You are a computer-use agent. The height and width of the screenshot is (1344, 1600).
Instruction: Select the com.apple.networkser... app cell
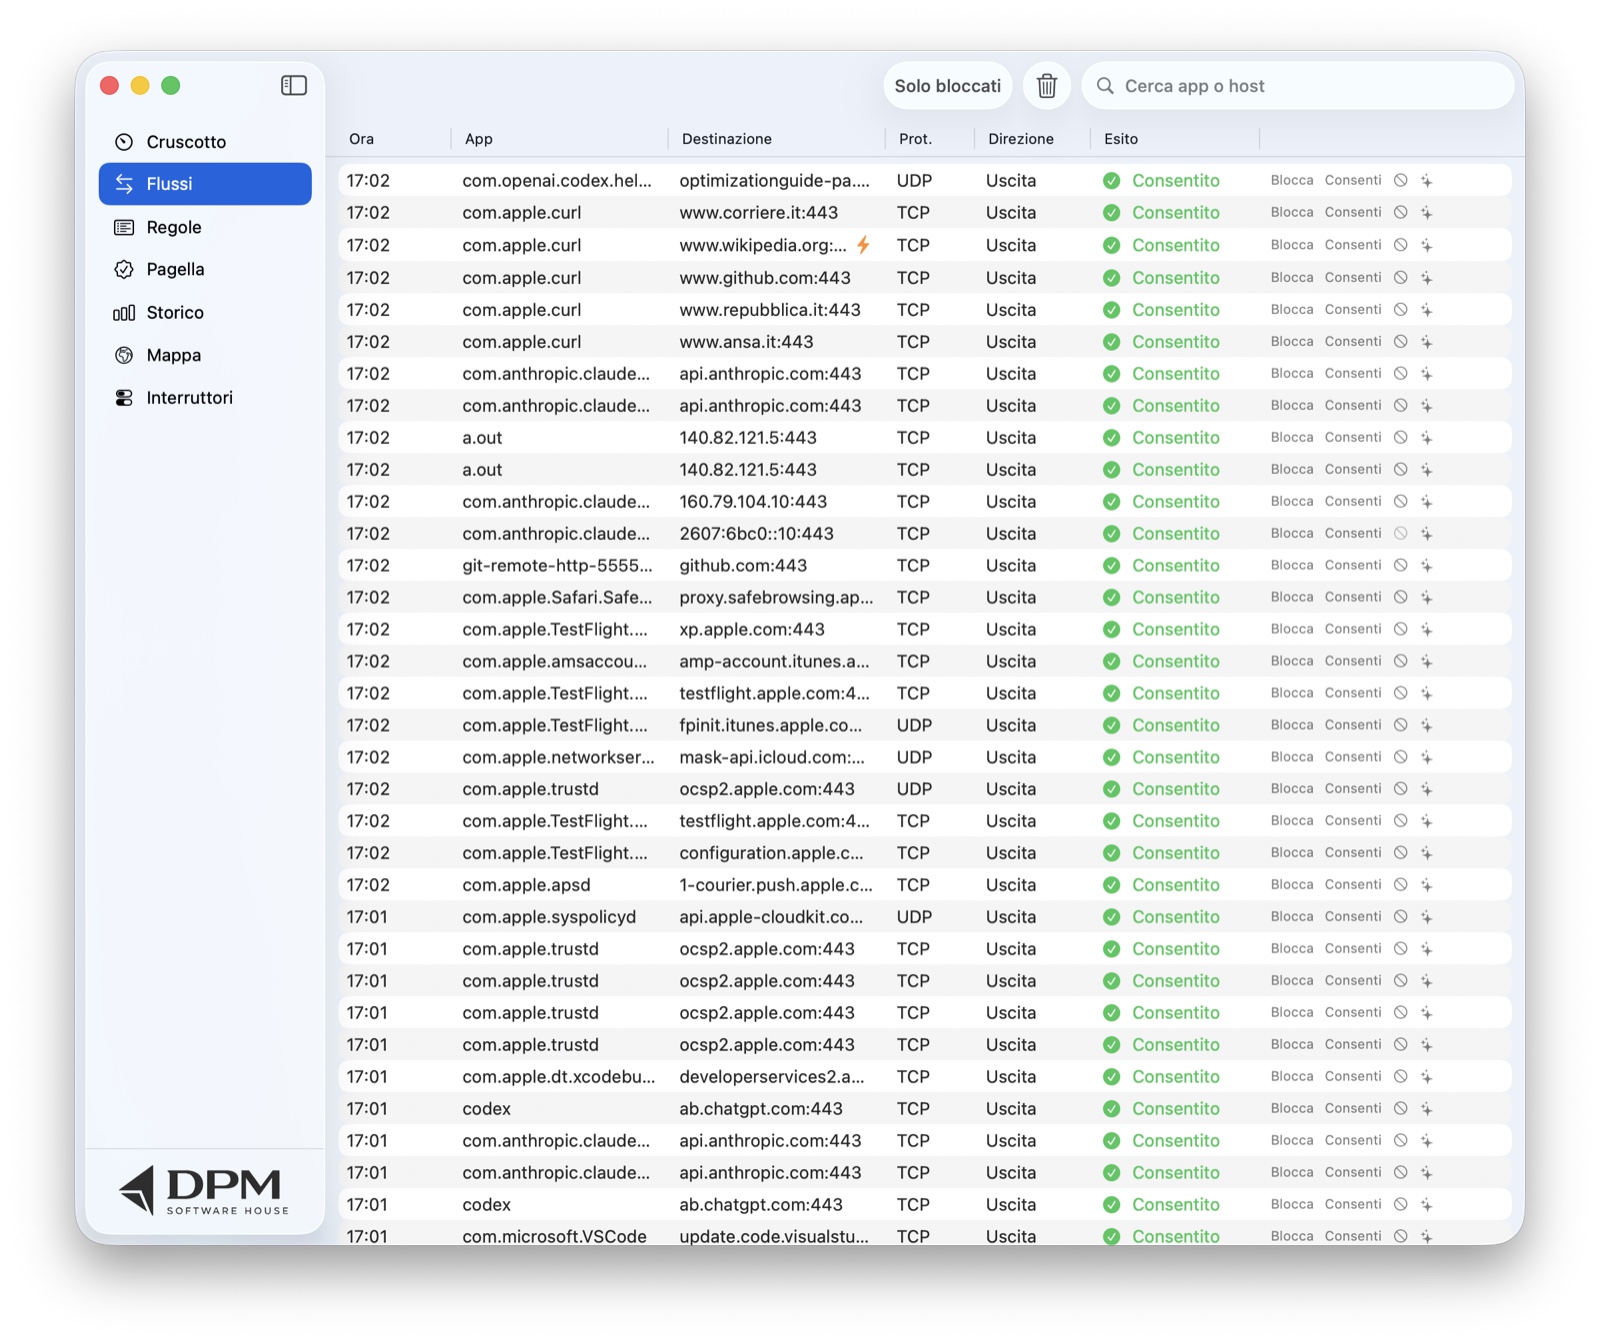tap(558, 758)
